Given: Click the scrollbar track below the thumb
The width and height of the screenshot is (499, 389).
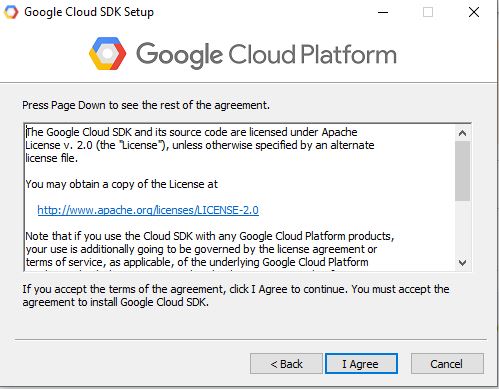Looking at the screenshot, I should click(462, 228).
